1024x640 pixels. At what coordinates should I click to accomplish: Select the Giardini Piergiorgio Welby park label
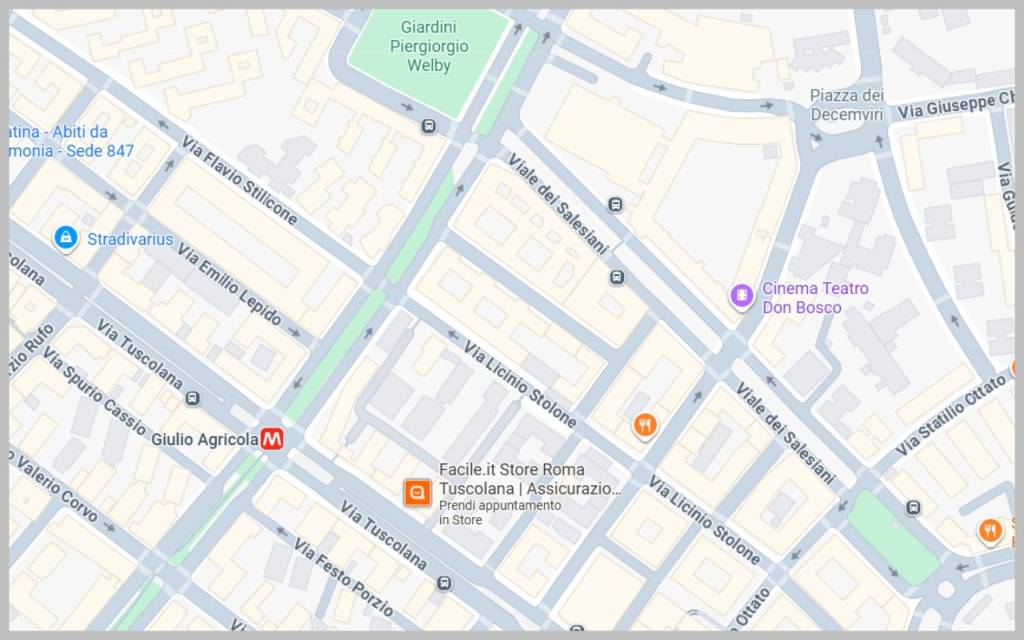(429, 46)
